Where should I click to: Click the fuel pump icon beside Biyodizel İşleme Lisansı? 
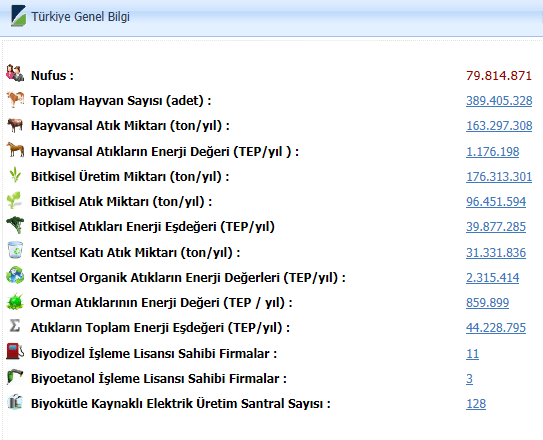point(15,351)
